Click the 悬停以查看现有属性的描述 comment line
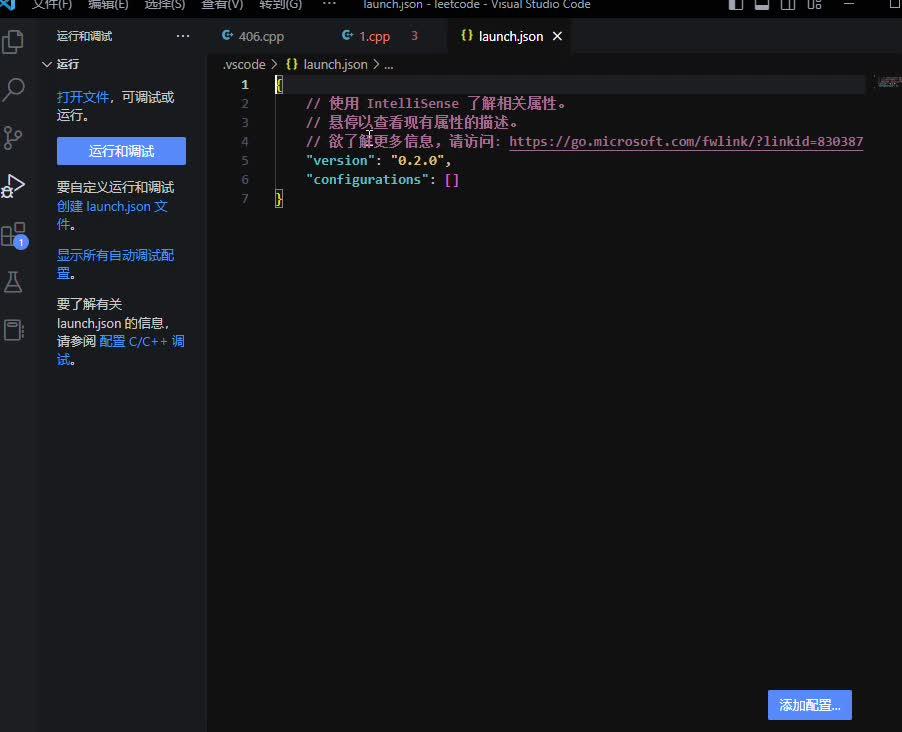The height and width of the screenshot is (732, 902). 412,123
